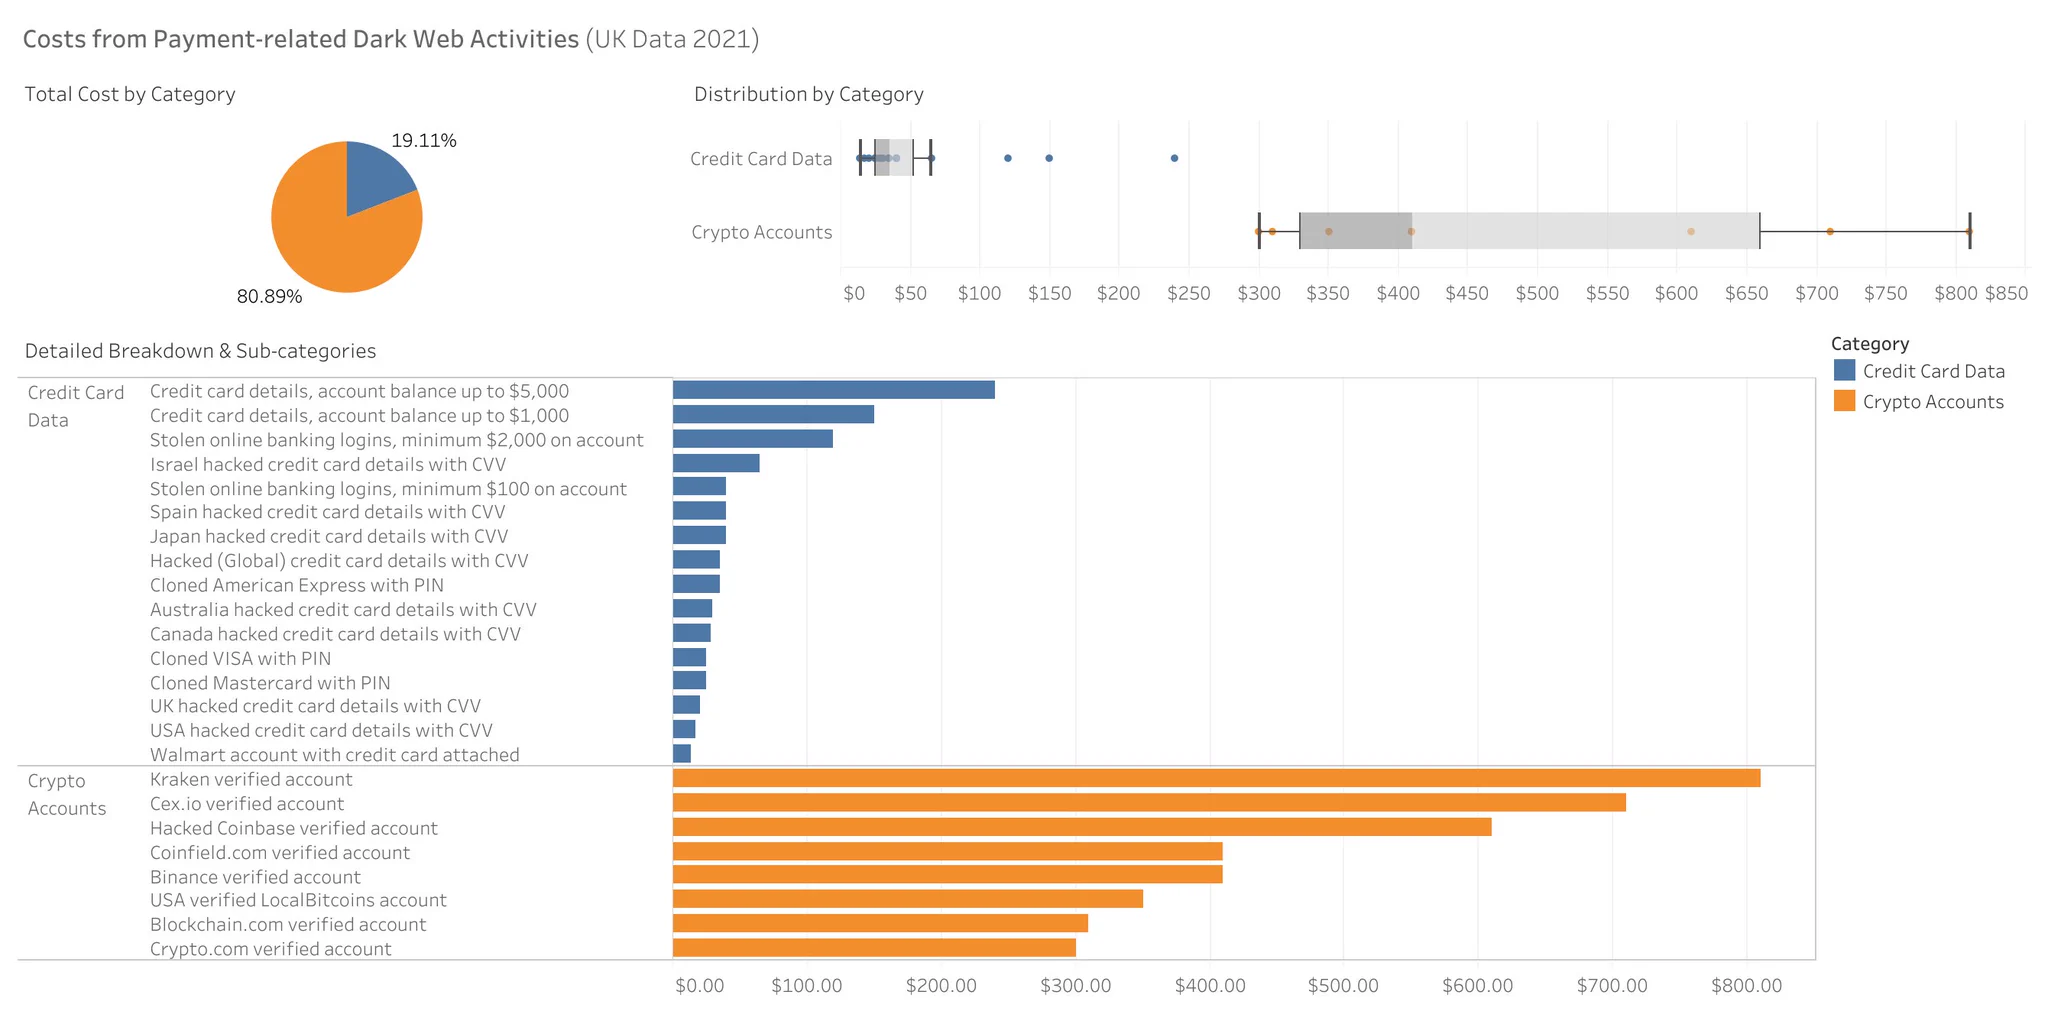
Task: Click the "Crypto Accounts" legend label
Action: (x=1933, y=402)
